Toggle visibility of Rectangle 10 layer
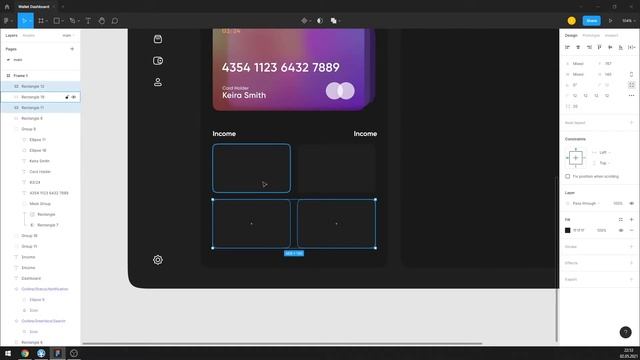Screen dimensions: 640x360 [74, 97]
